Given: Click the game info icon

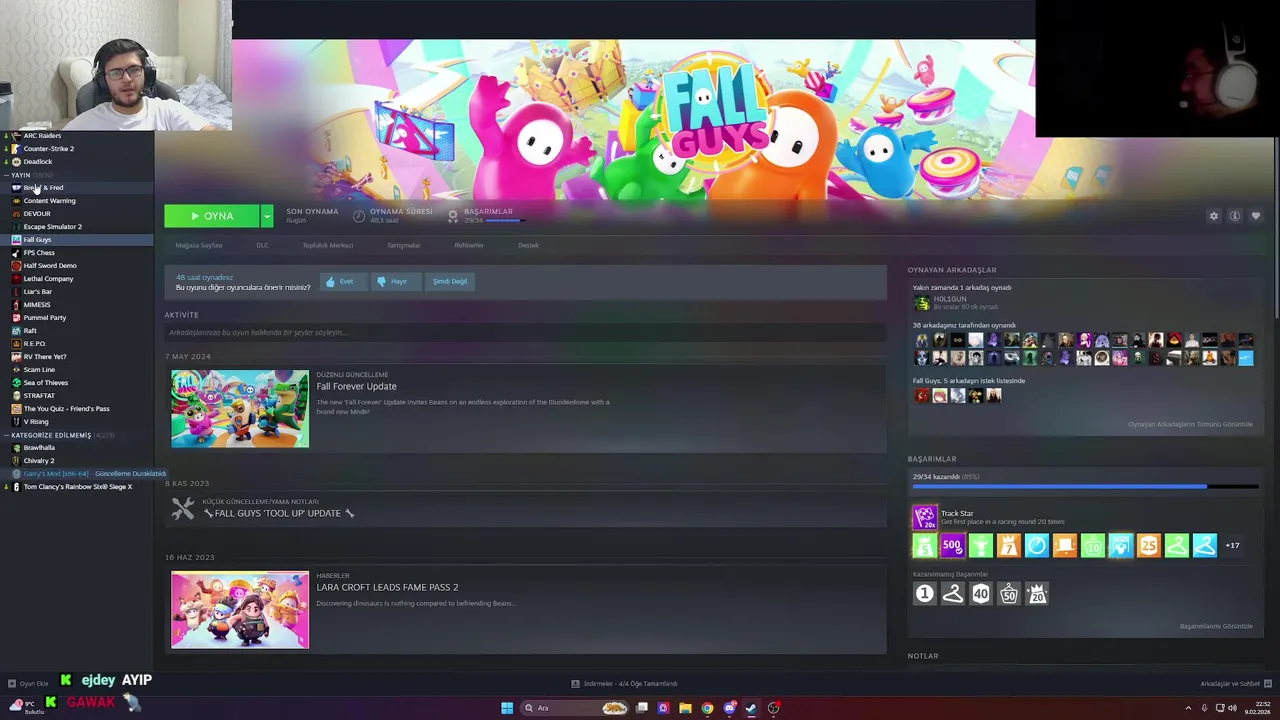Looking at the screenshot, I should pos(1235,216).
